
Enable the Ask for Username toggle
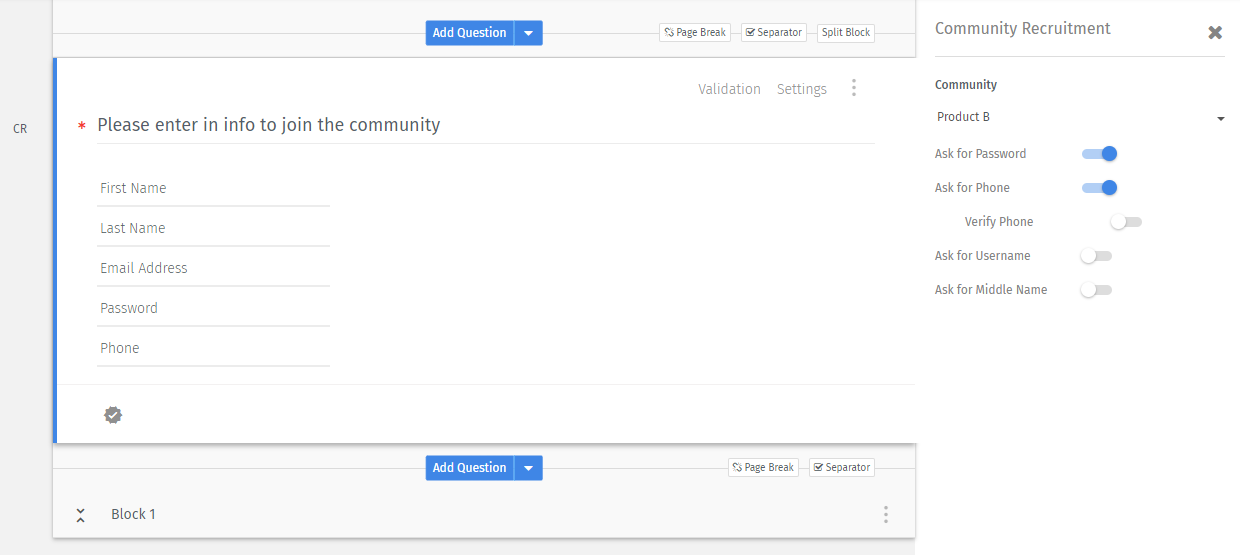pos(1096,256)
